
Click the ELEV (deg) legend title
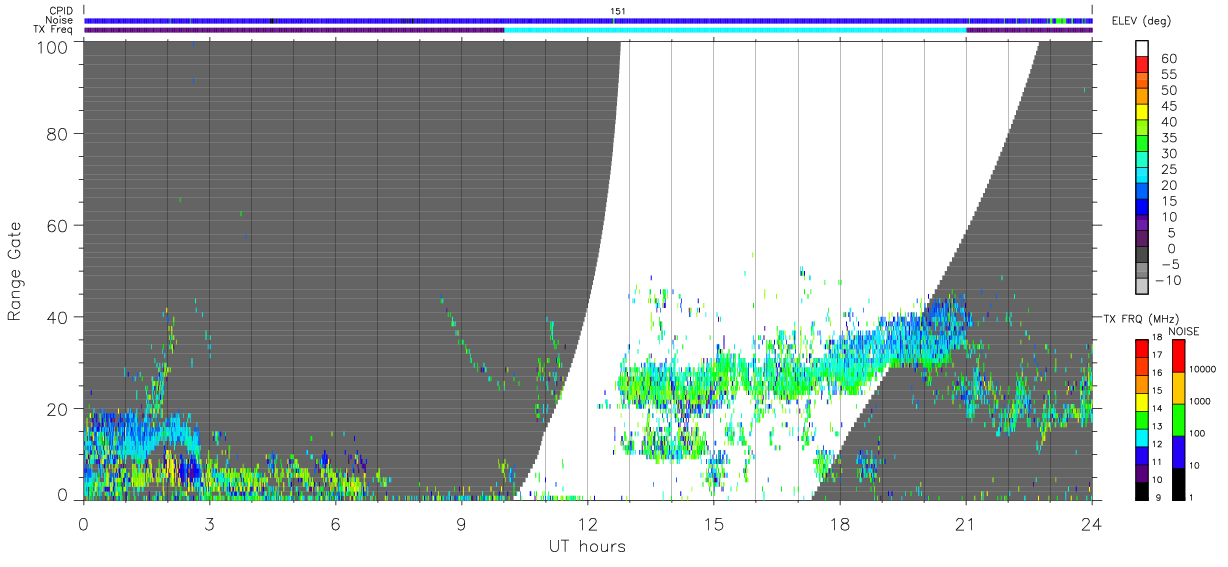pos(1142,21)
